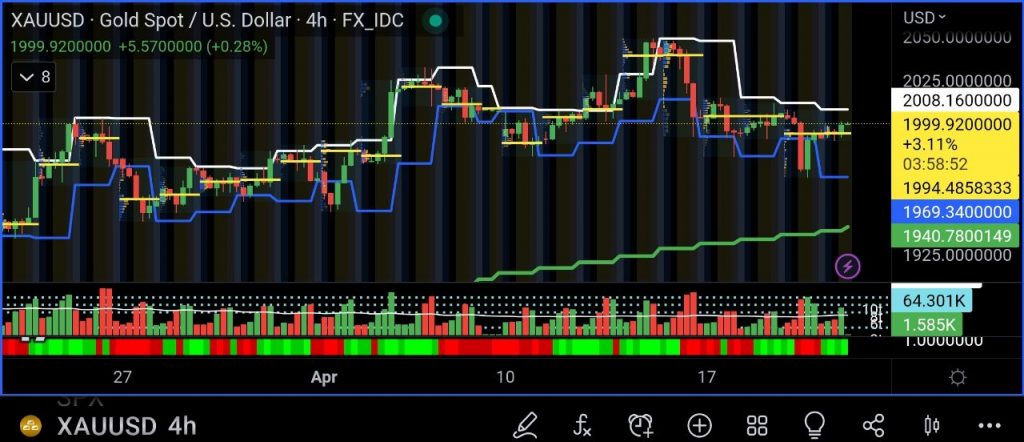Open chart settings gear on time axis
1024x442 pixels.
pos(957,378)
